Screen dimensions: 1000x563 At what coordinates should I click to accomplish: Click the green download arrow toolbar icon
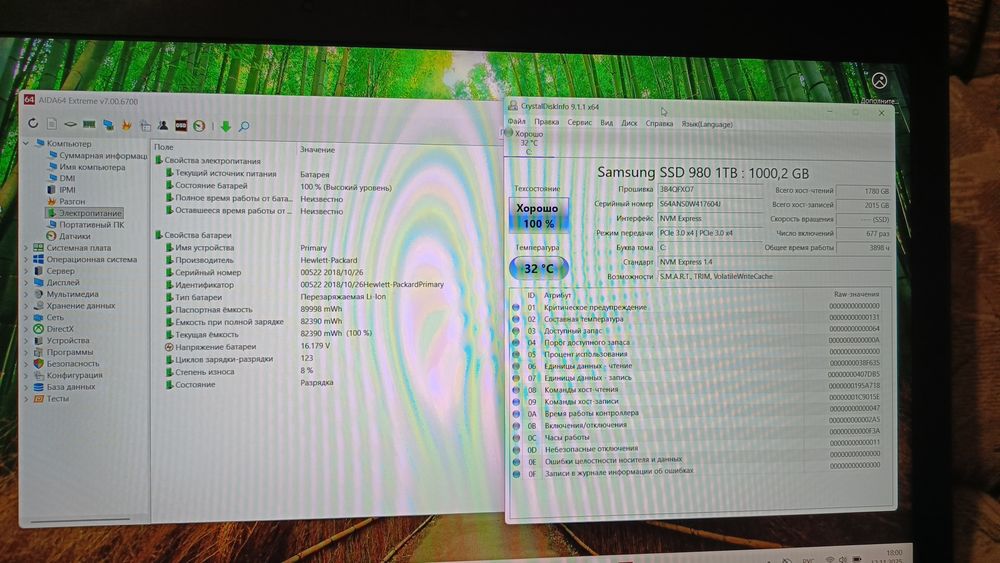click(225, 127)
